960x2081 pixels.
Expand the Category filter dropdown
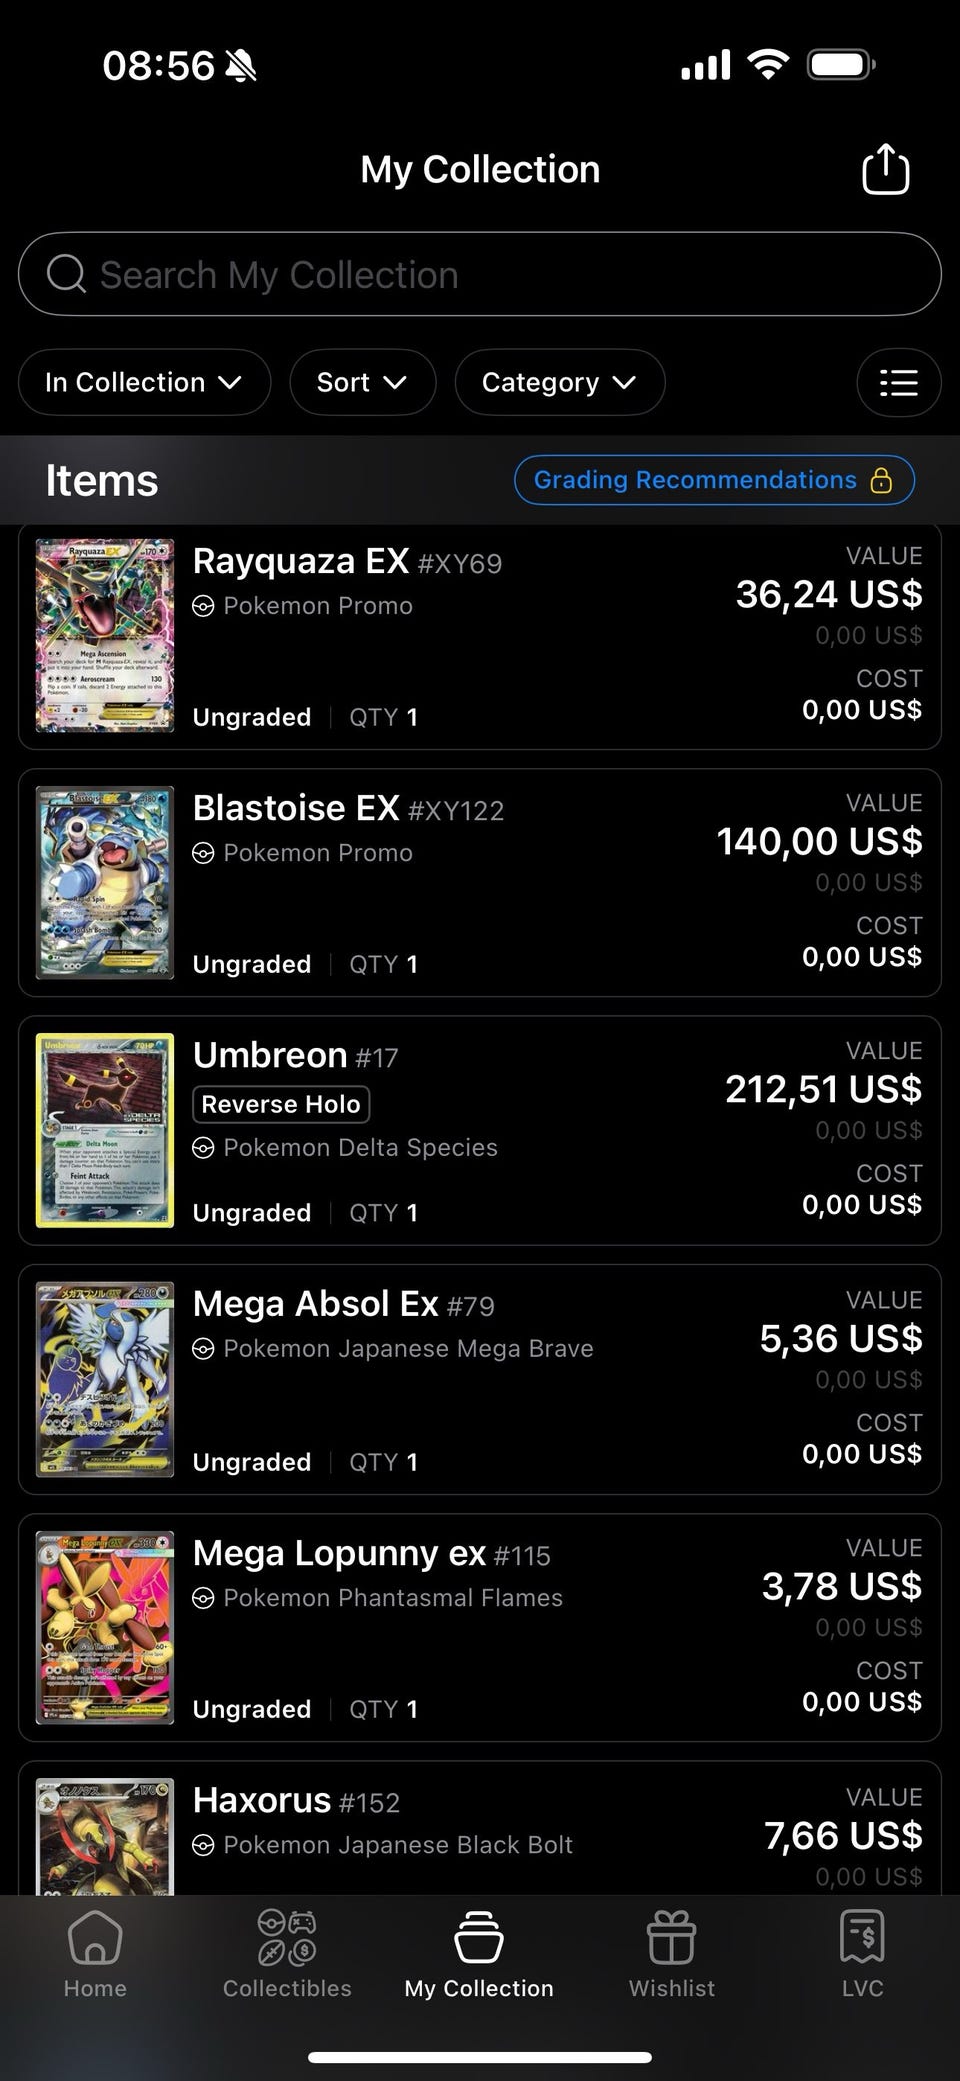point(559,382)
